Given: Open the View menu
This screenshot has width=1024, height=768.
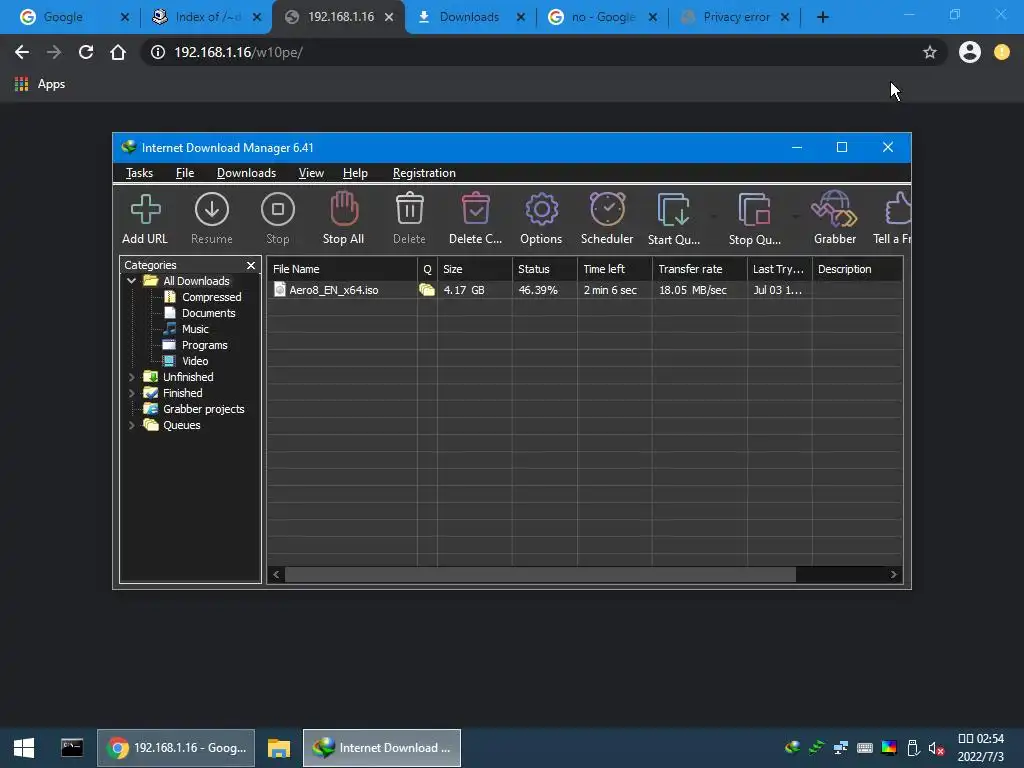Looking at the screenshot, I should tap(311, 173).
